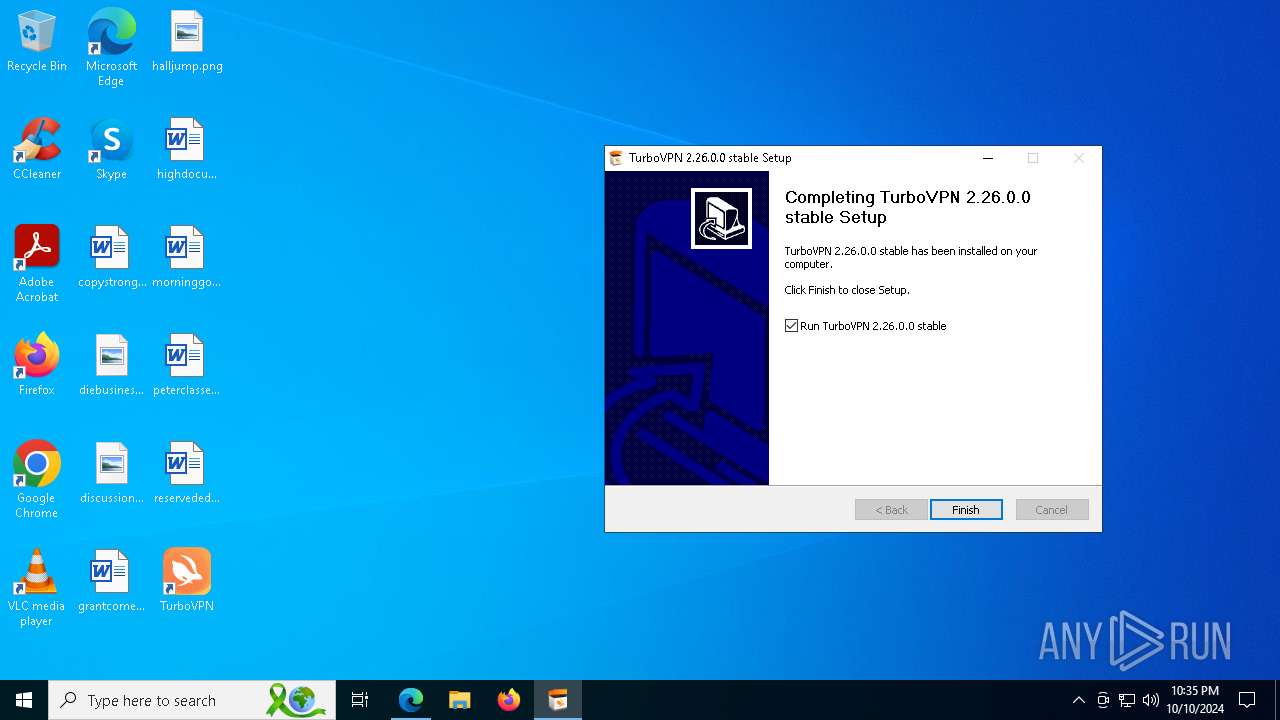Viewport: 1280px width, 720px height.
Task: Select the diebusines... image file icon
Action: point(111,366)
